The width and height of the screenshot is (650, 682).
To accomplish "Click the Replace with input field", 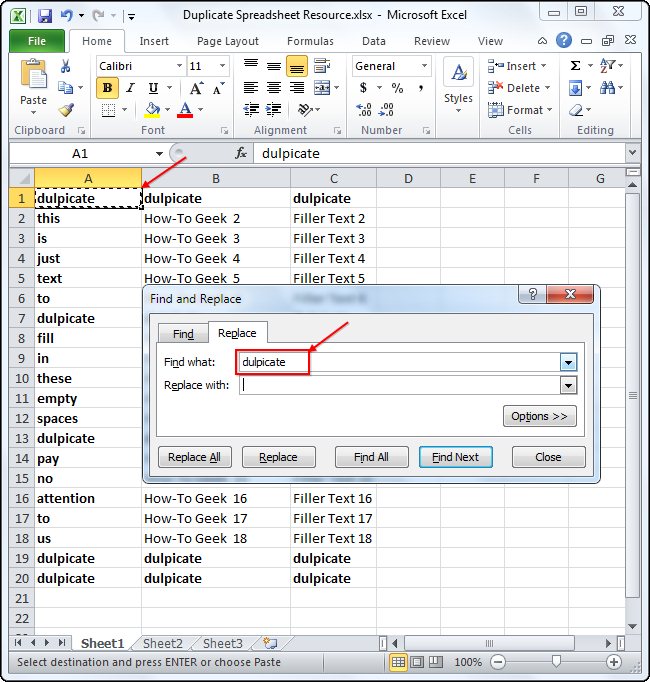I will (399, 385).
